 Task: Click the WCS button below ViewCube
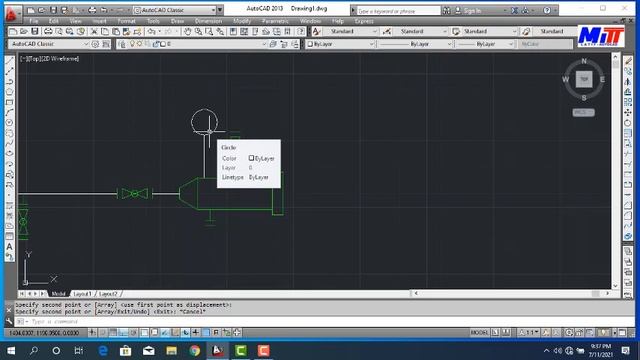583,112
